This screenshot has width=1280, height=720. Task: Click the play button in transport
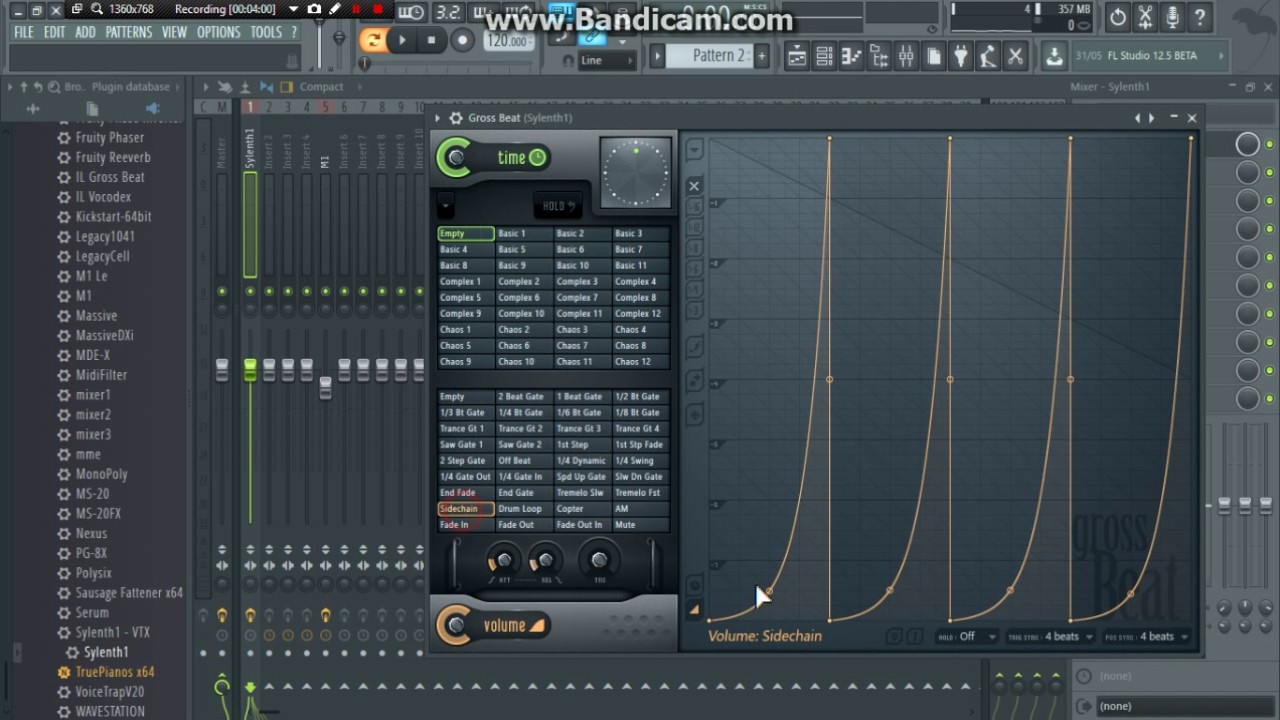click(x=402, y=40)
